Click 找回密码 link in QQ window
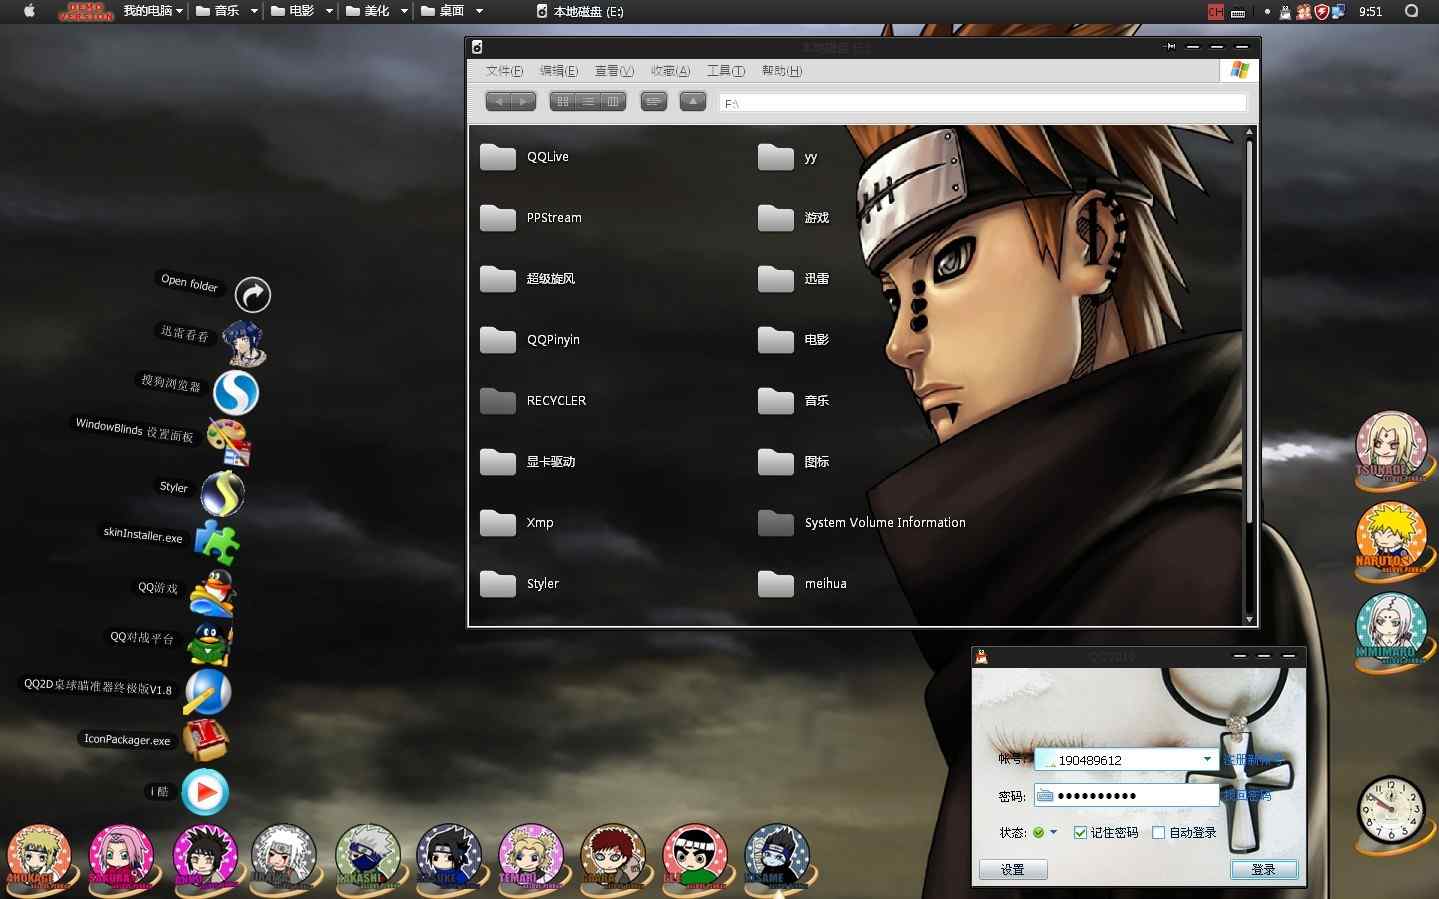The image size is (1439, 899). tap(1247, 795)
